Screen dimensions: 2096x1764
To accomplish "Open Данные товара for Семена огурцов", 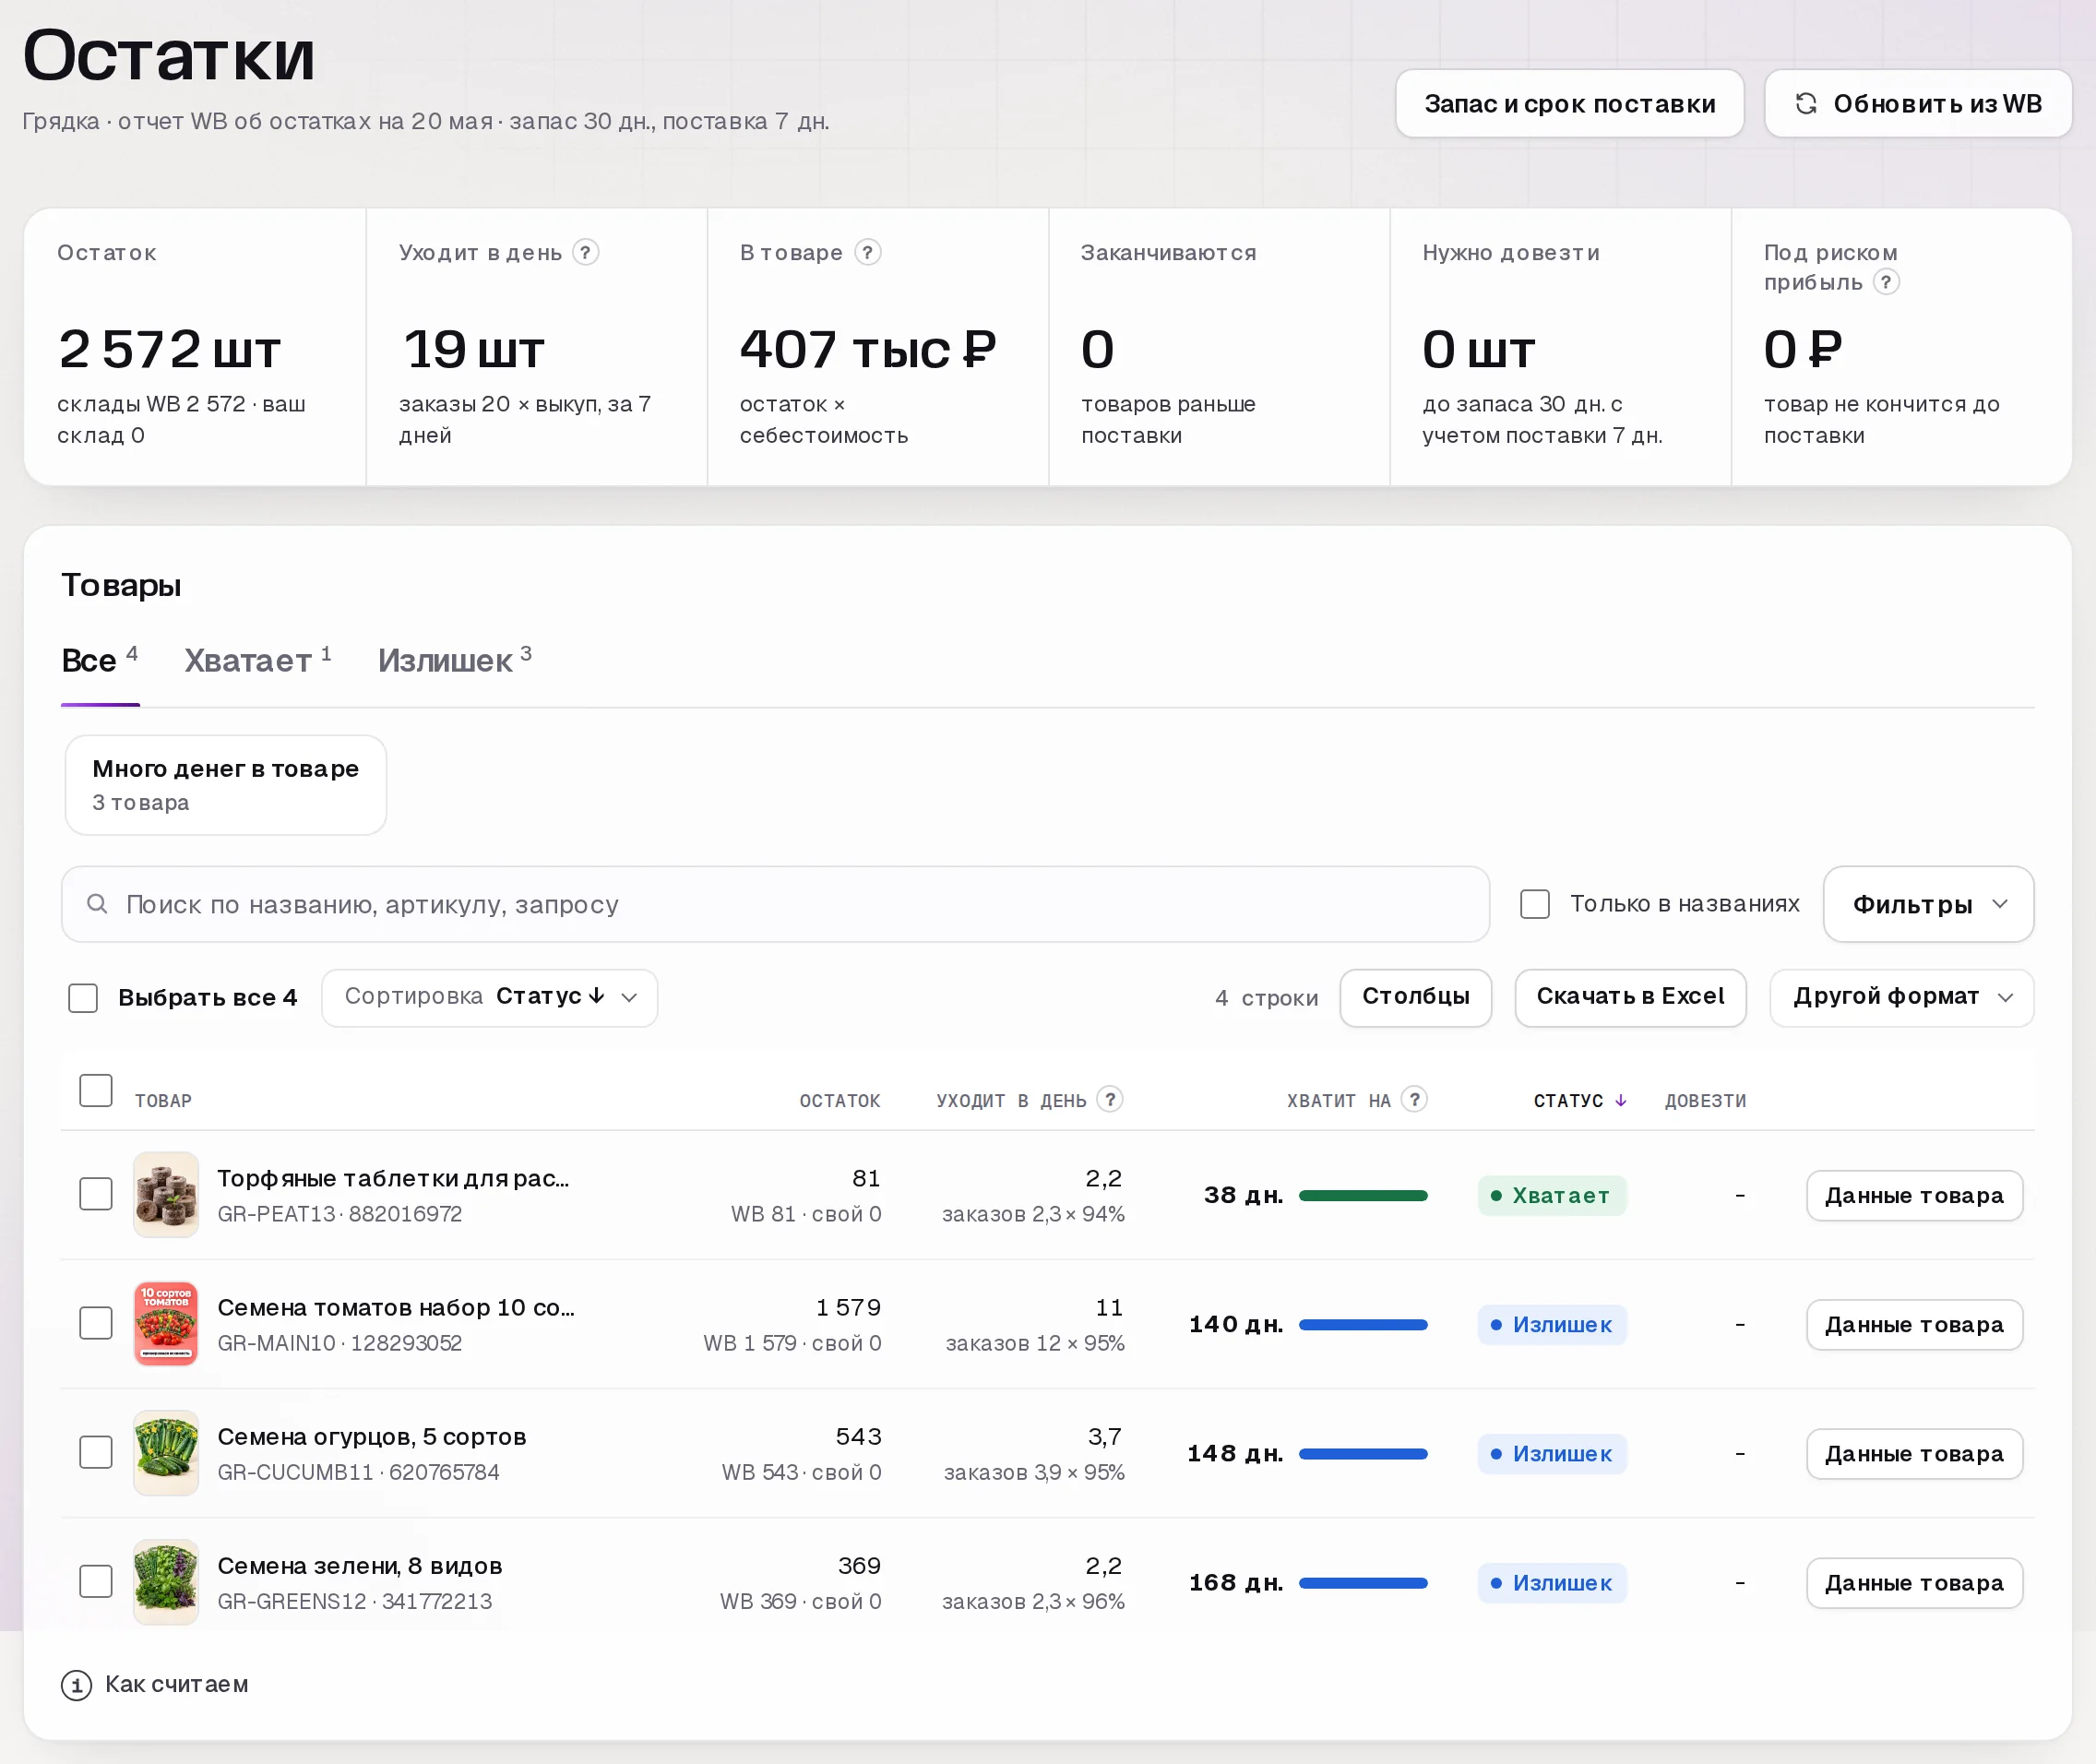I will point(1914,1454).
